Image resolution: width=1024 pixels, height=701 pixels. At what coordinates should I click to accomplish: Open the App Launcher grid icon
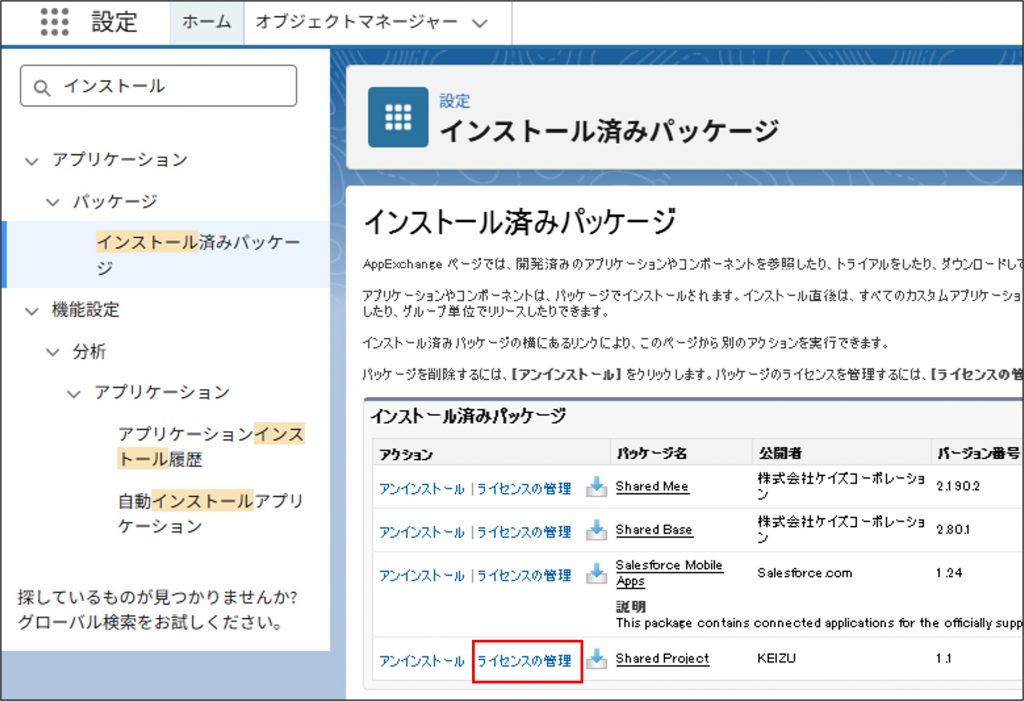[x=55, y=22]
